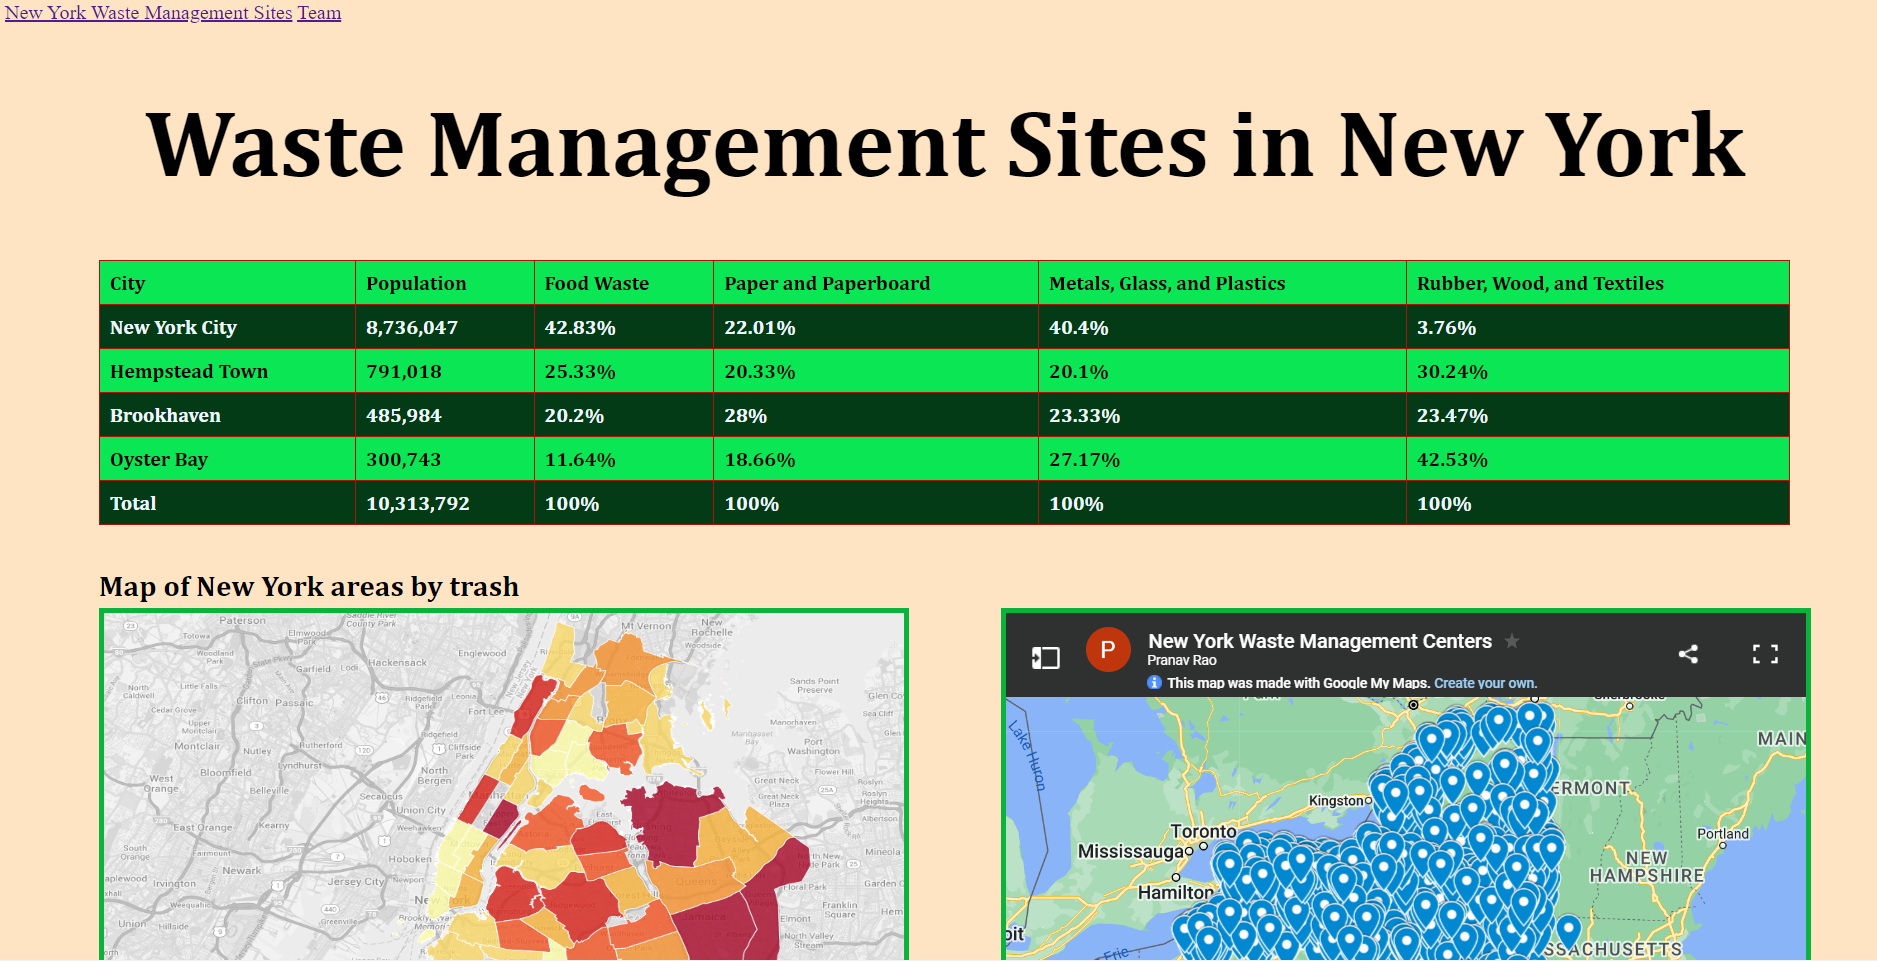Screen dimensions: 1877x961
Task: Click the blue info icon next to Google My Maps notice
Action: (1155, 682)
